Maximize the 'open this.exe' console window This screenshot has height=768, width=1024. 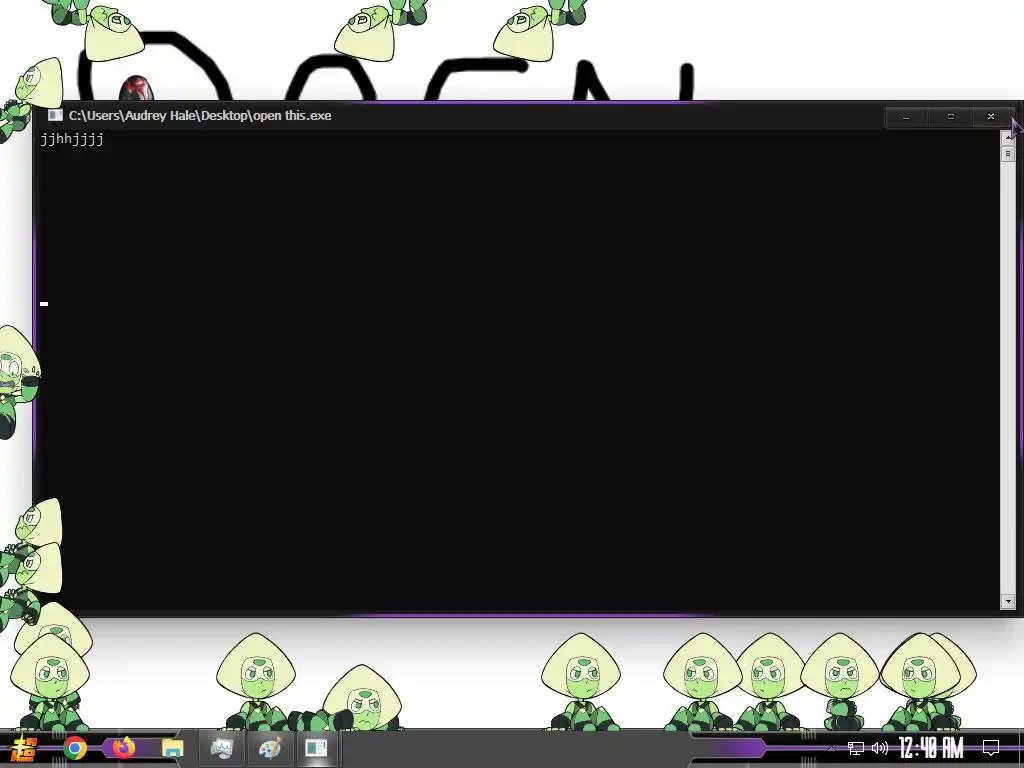click(950, 117)
